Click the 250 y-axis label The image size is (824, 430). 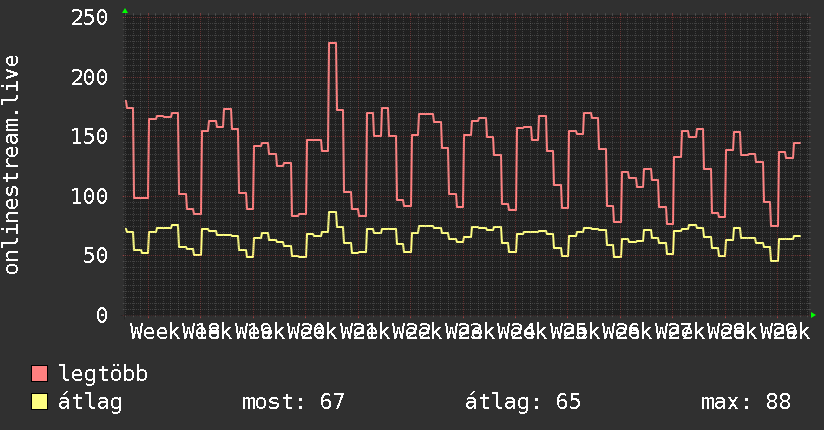[89, 18]
